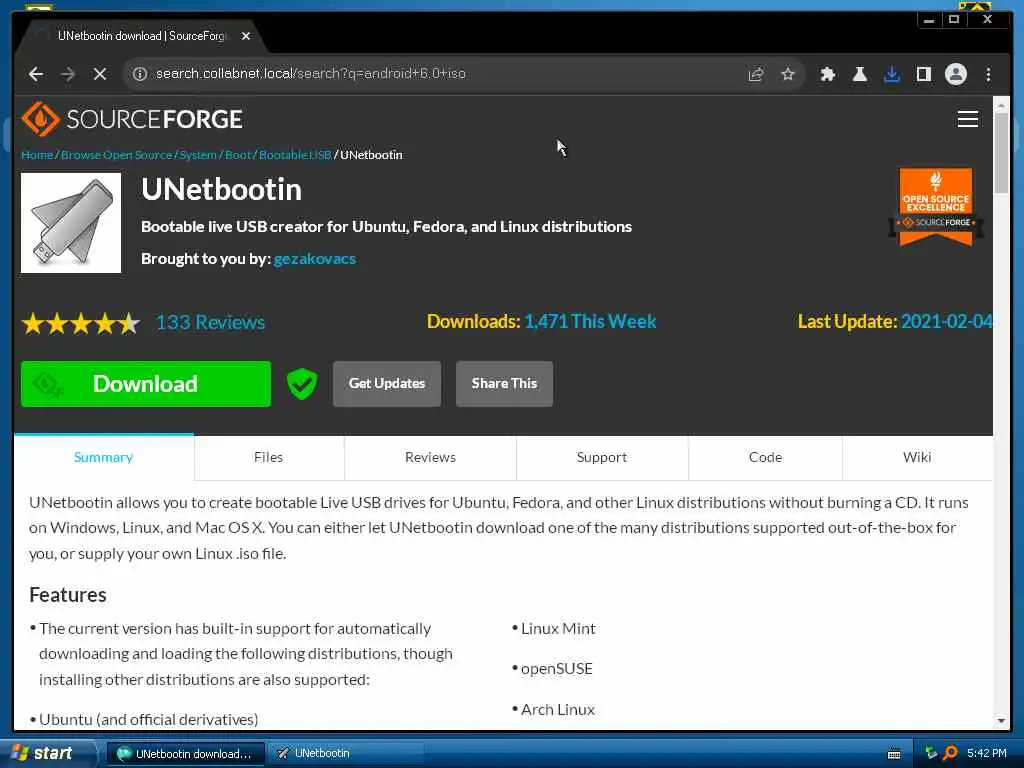The height and width of the screenshot is (768, 1024).
Task: Open Chrome Labs flask icon
Action: tap(859, 74)
